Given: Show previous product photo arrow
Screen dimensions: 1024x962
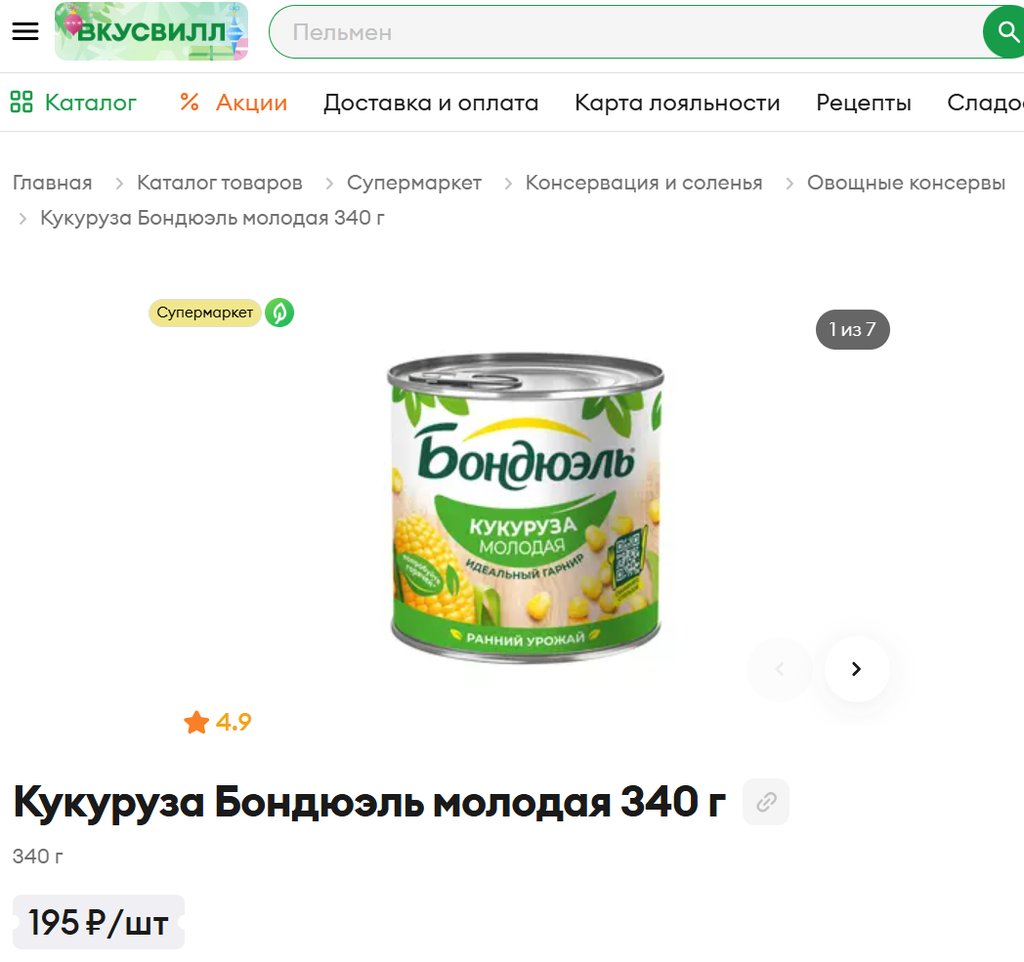Looking at the screenshot, I should point(779,669).
